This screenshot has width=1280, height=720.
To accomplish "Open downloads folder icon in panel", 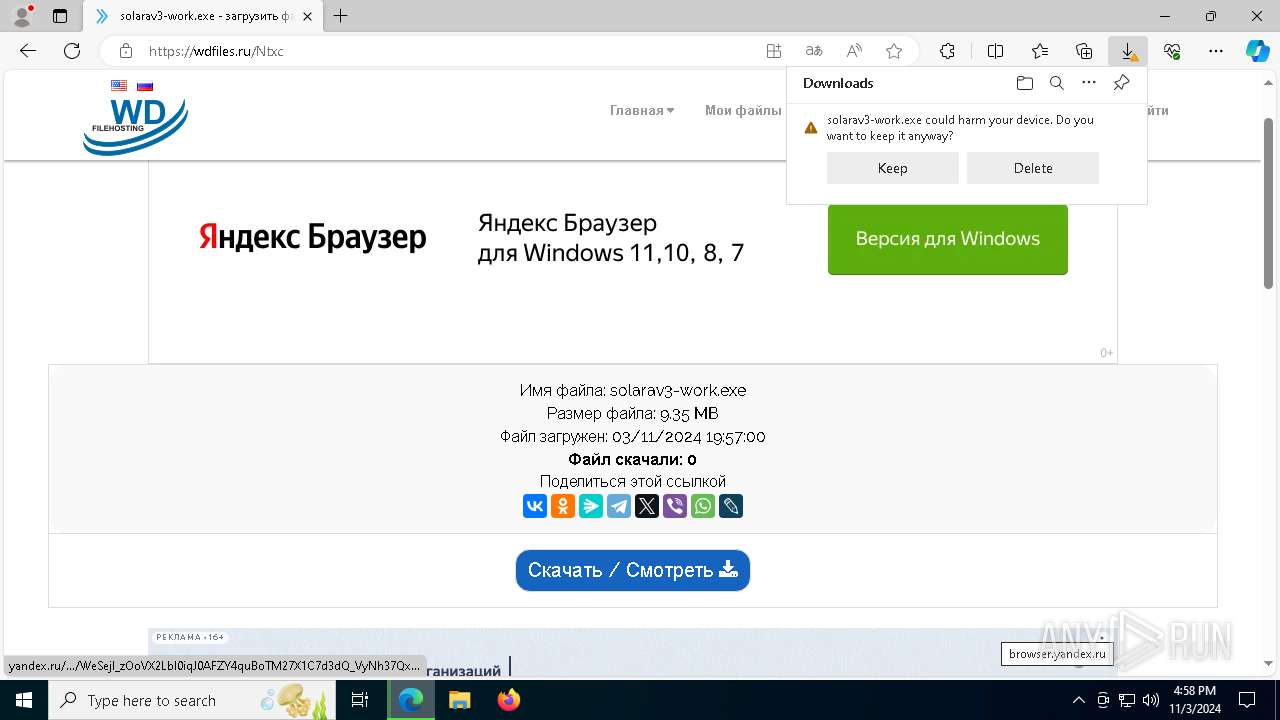I will [1025, 83].
